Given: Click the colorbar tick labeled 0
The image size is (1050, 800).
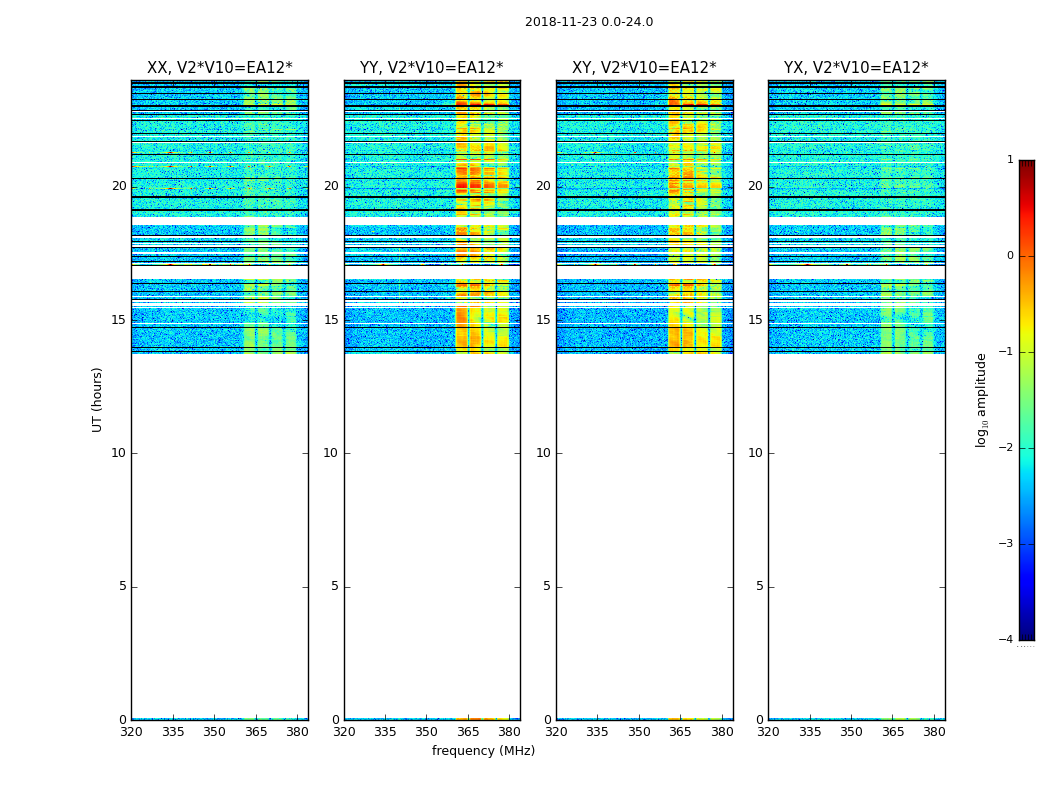Looking at the screenshot, I should [1010, 256].
